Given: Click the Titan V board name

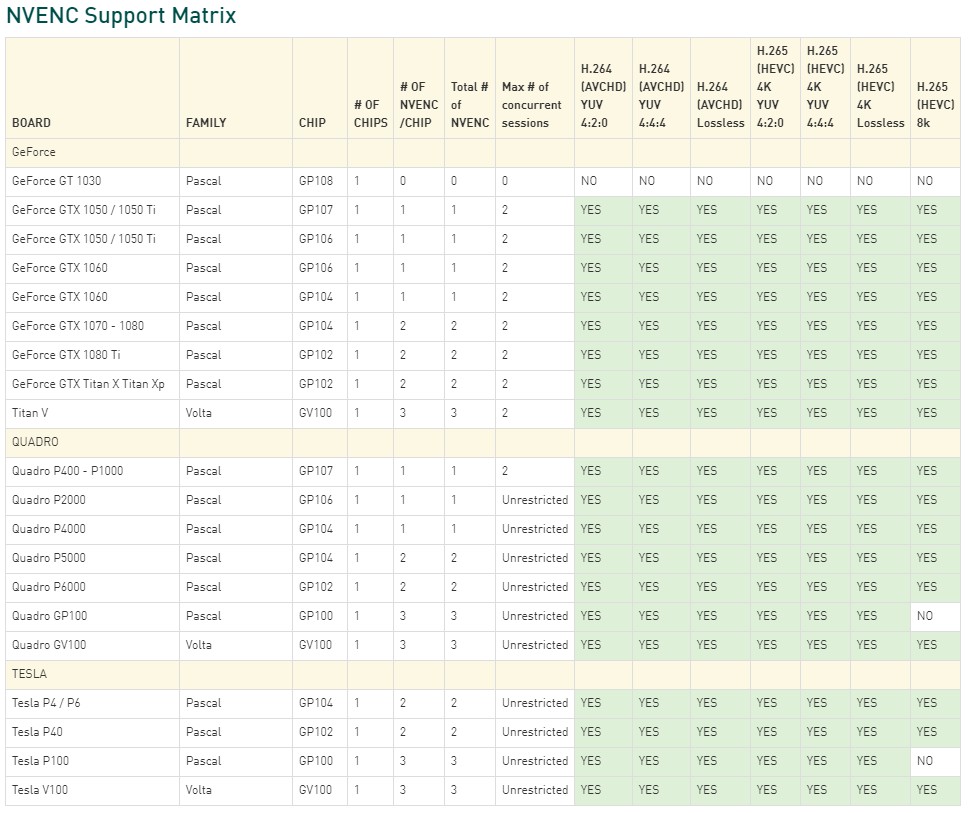Looking at the screenshot, I should (x=28, y=412).
